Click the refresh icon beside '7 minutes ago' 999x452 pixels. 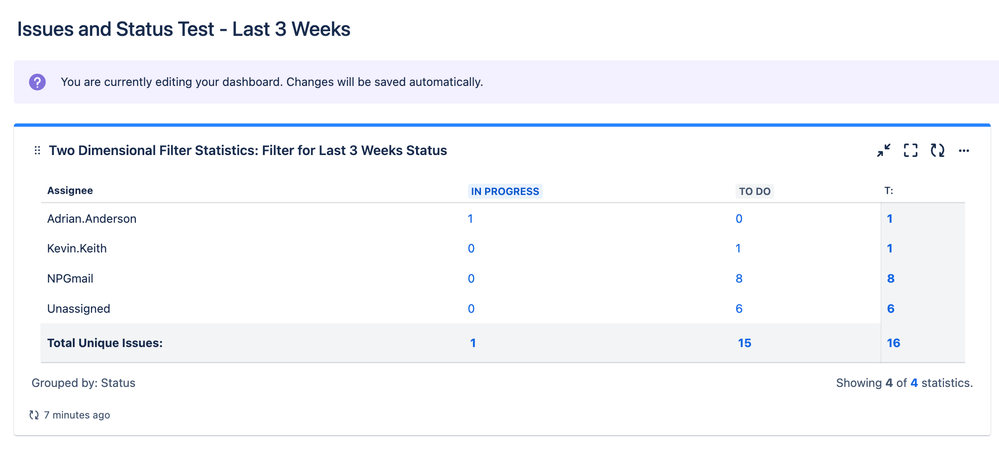34,415
